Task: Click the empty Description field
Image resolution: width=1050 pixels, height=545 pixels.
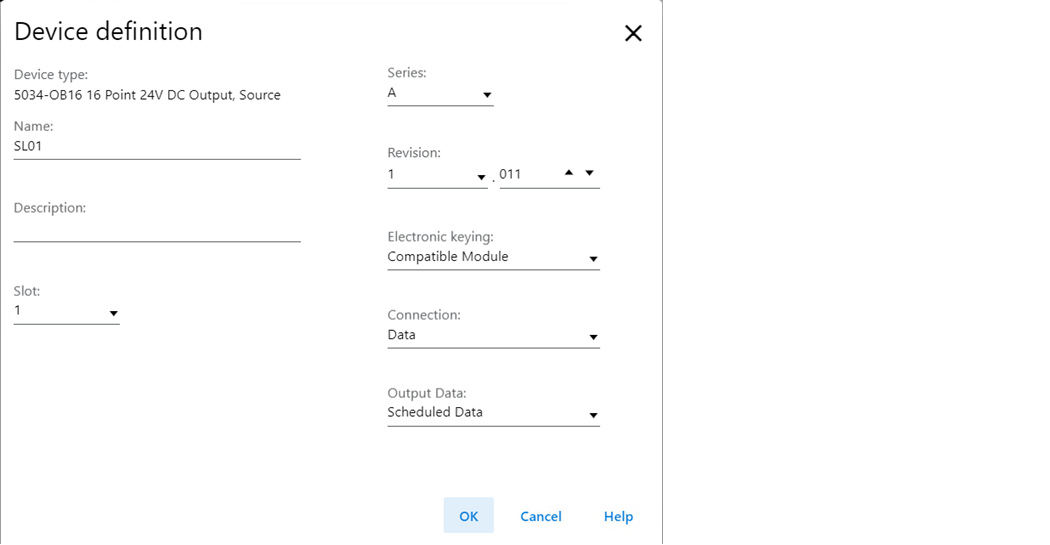Action: click(157, 229)
